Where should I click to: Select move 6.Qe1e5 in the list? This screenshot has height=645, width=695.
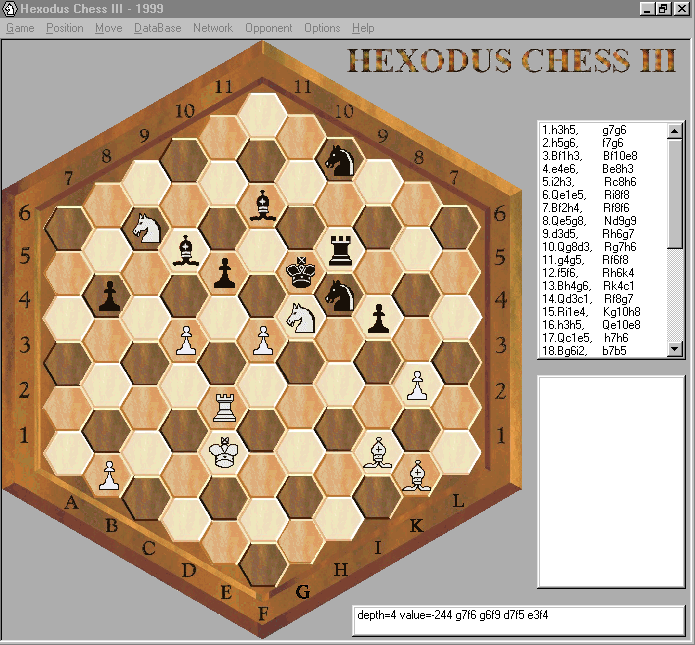coord(564,195)
